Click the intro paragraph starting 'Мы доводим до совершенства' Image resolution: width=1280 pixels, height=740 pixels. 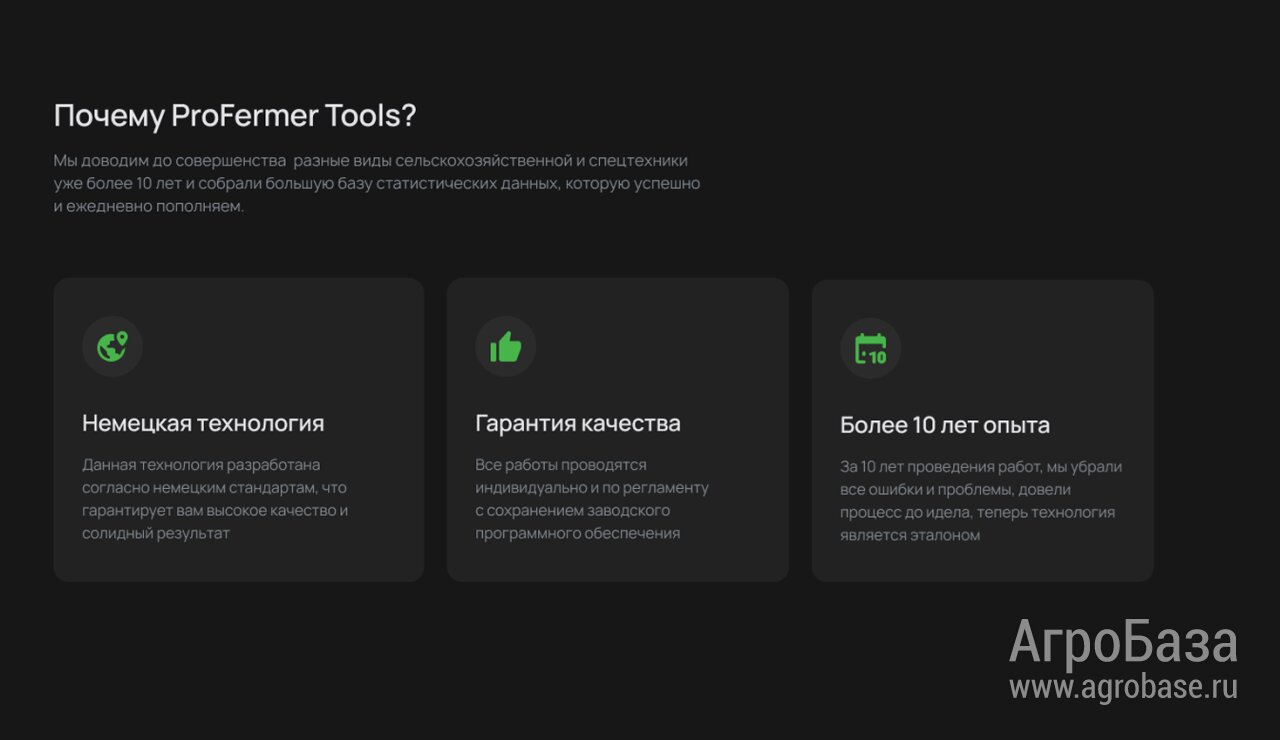coord(377,183)
